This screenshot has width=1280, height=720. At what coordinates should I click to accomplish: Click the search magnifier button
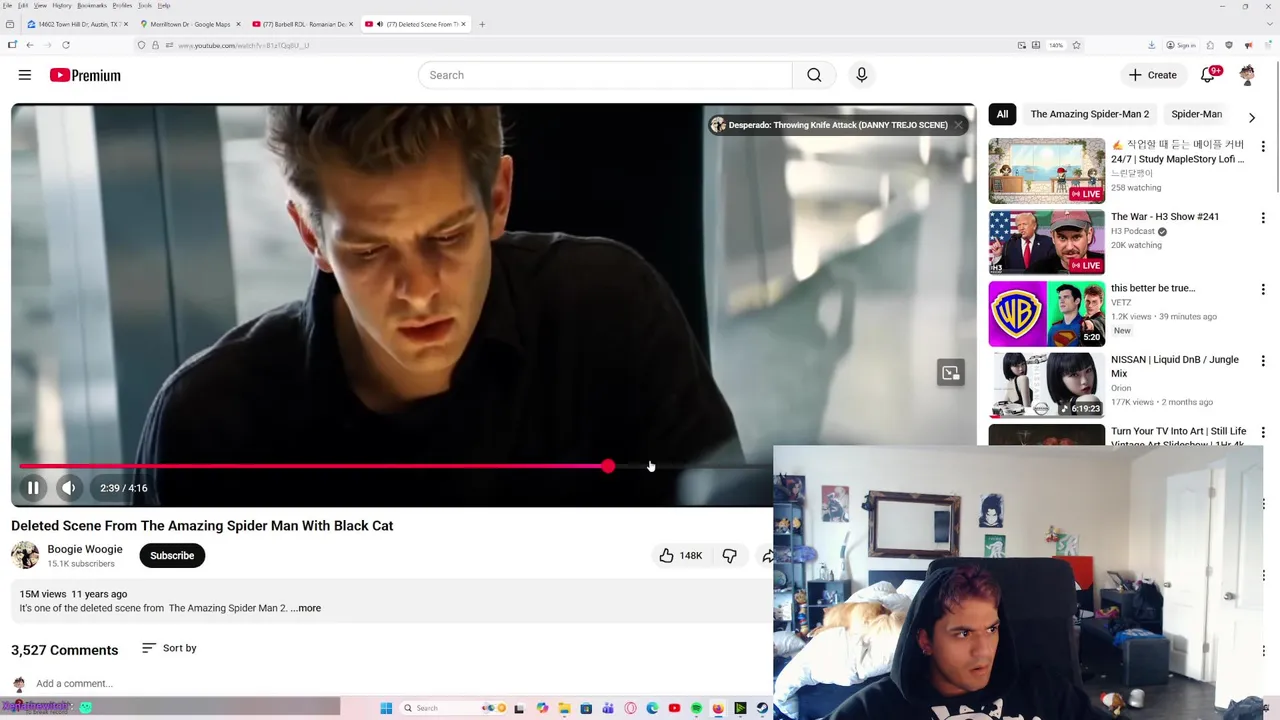814,75
